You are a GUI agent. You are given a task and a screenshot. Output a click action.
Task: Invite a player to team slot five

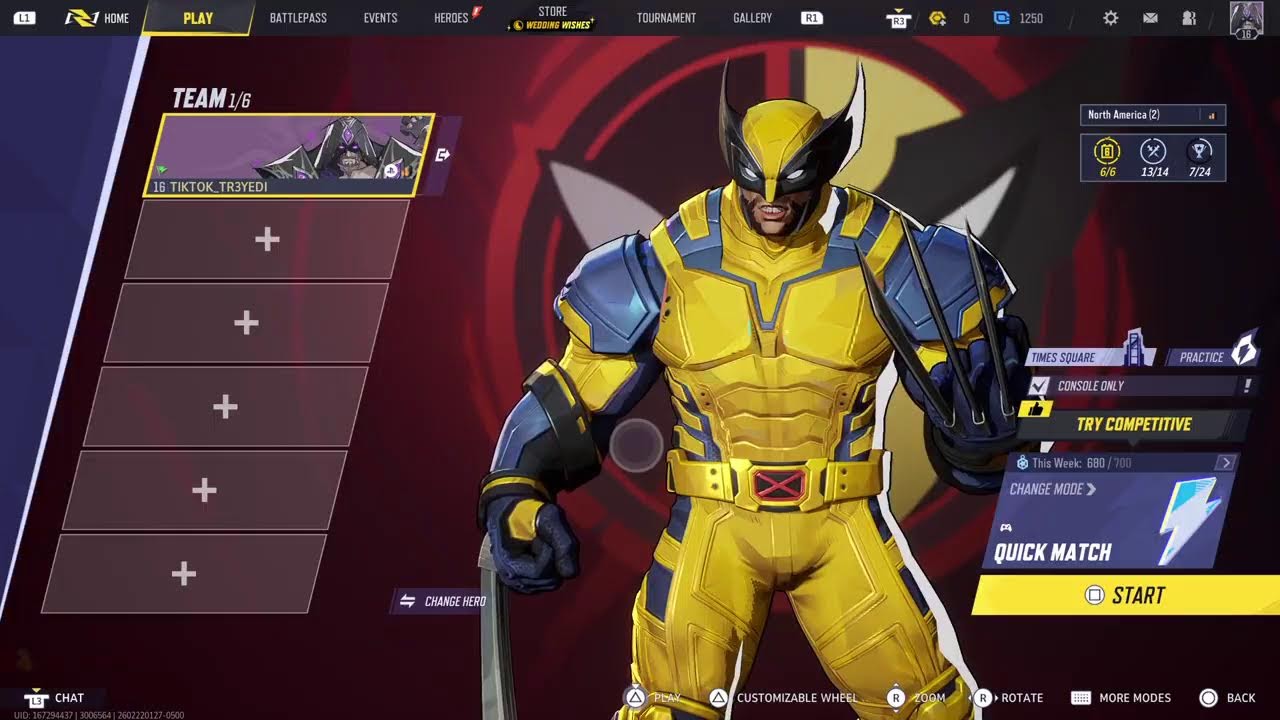(x=204, y=490)
